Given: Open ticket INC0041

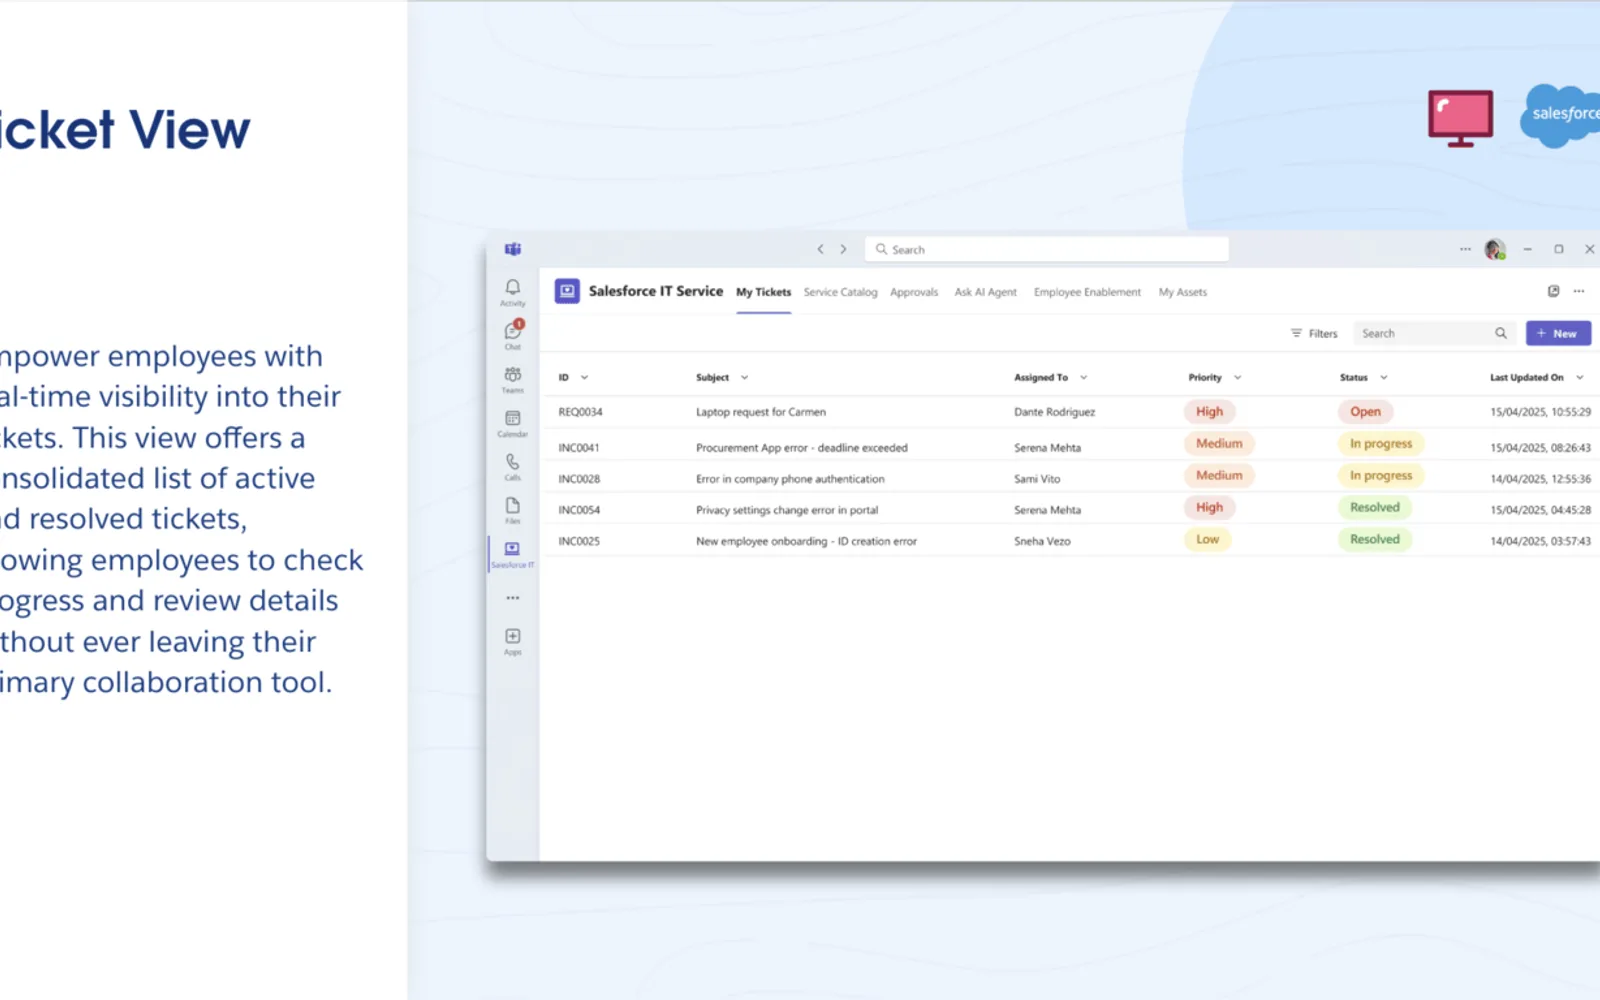Looking at the screenshot, I should click(x=579, y=448).
